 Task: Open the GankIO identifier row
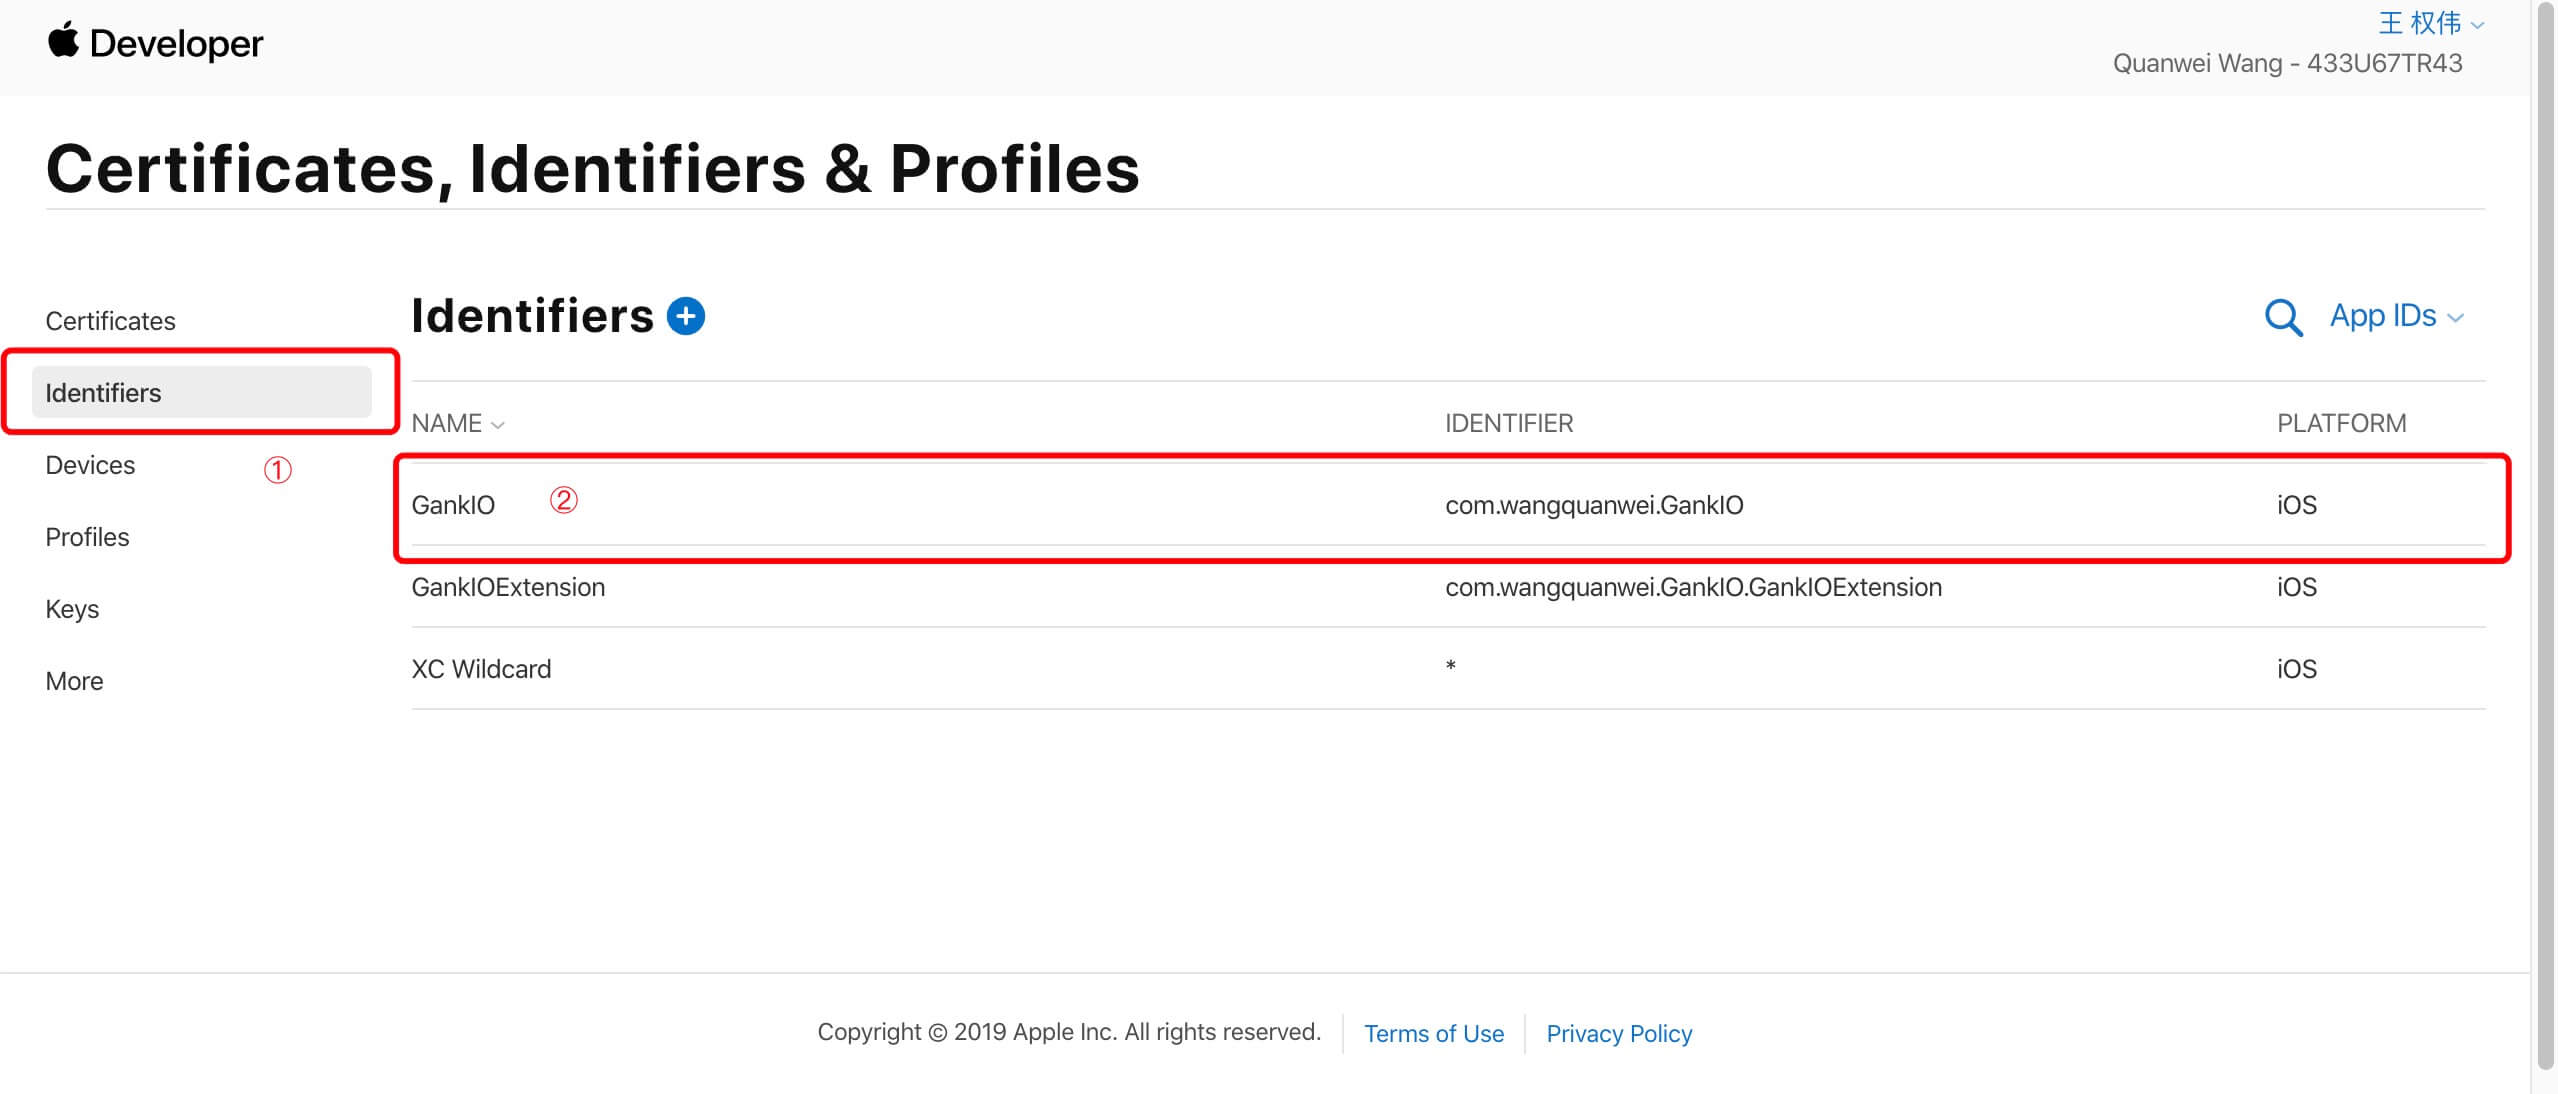click(1448, 505)
